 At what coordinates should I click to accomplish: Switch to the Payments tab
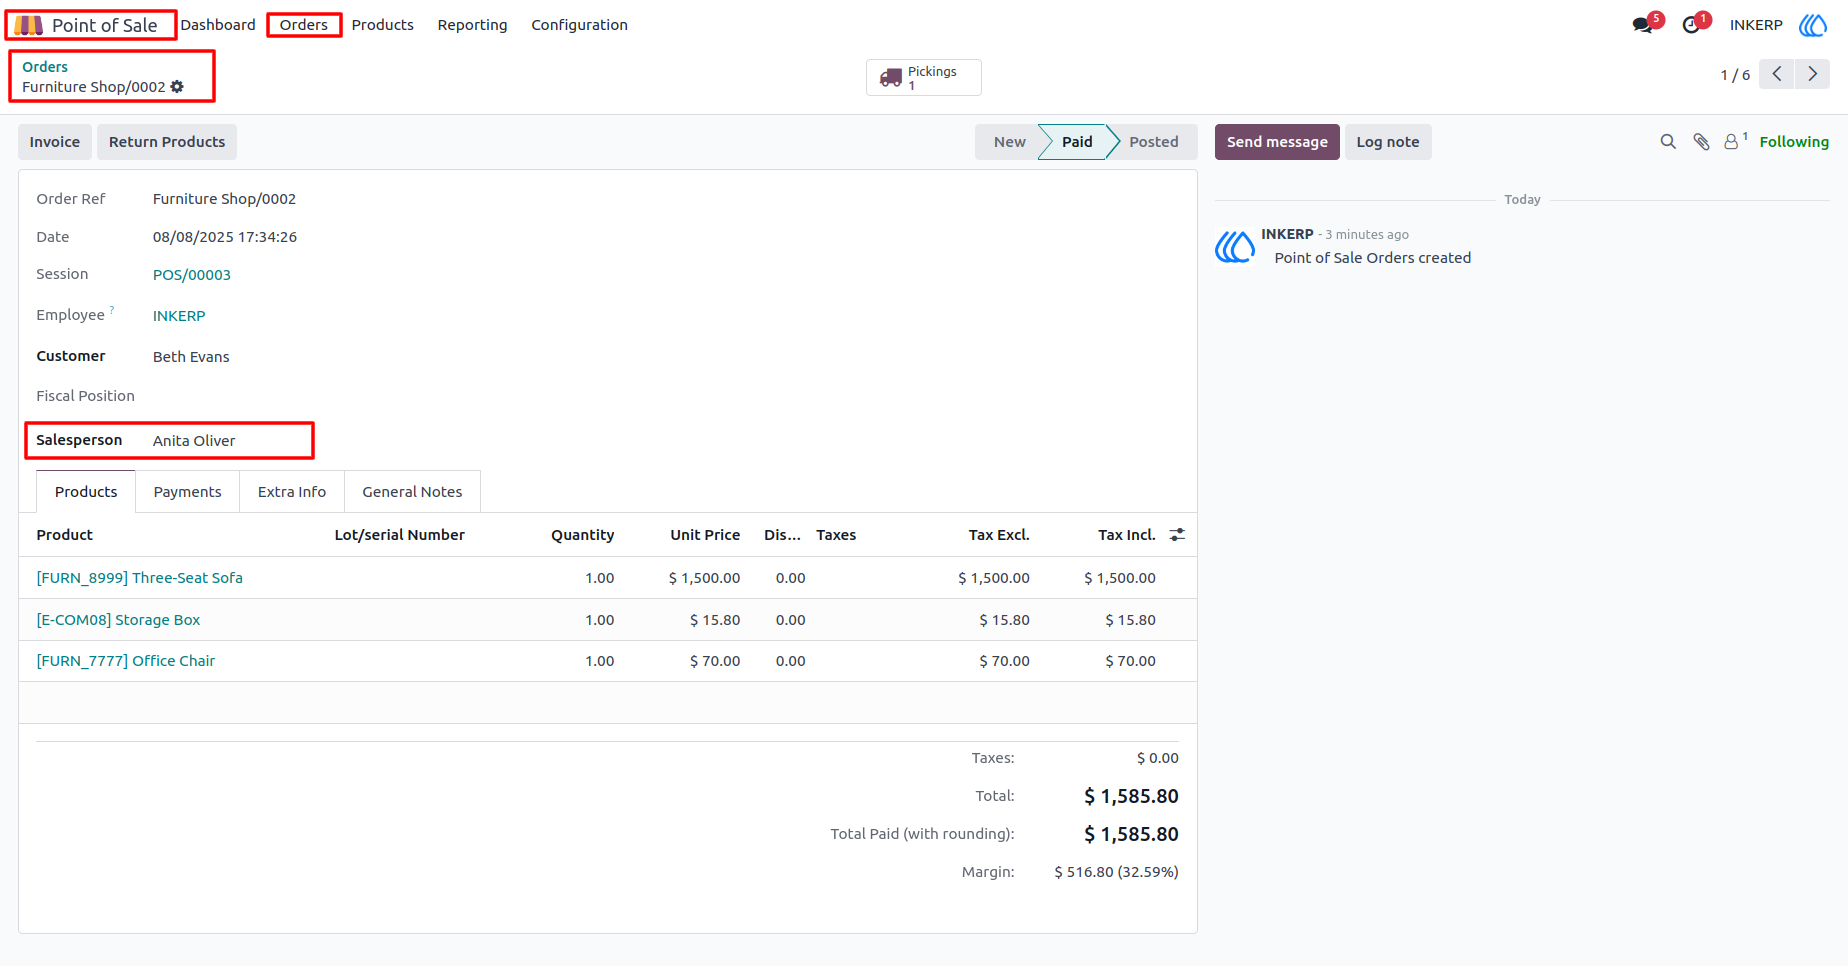[188, 492]
